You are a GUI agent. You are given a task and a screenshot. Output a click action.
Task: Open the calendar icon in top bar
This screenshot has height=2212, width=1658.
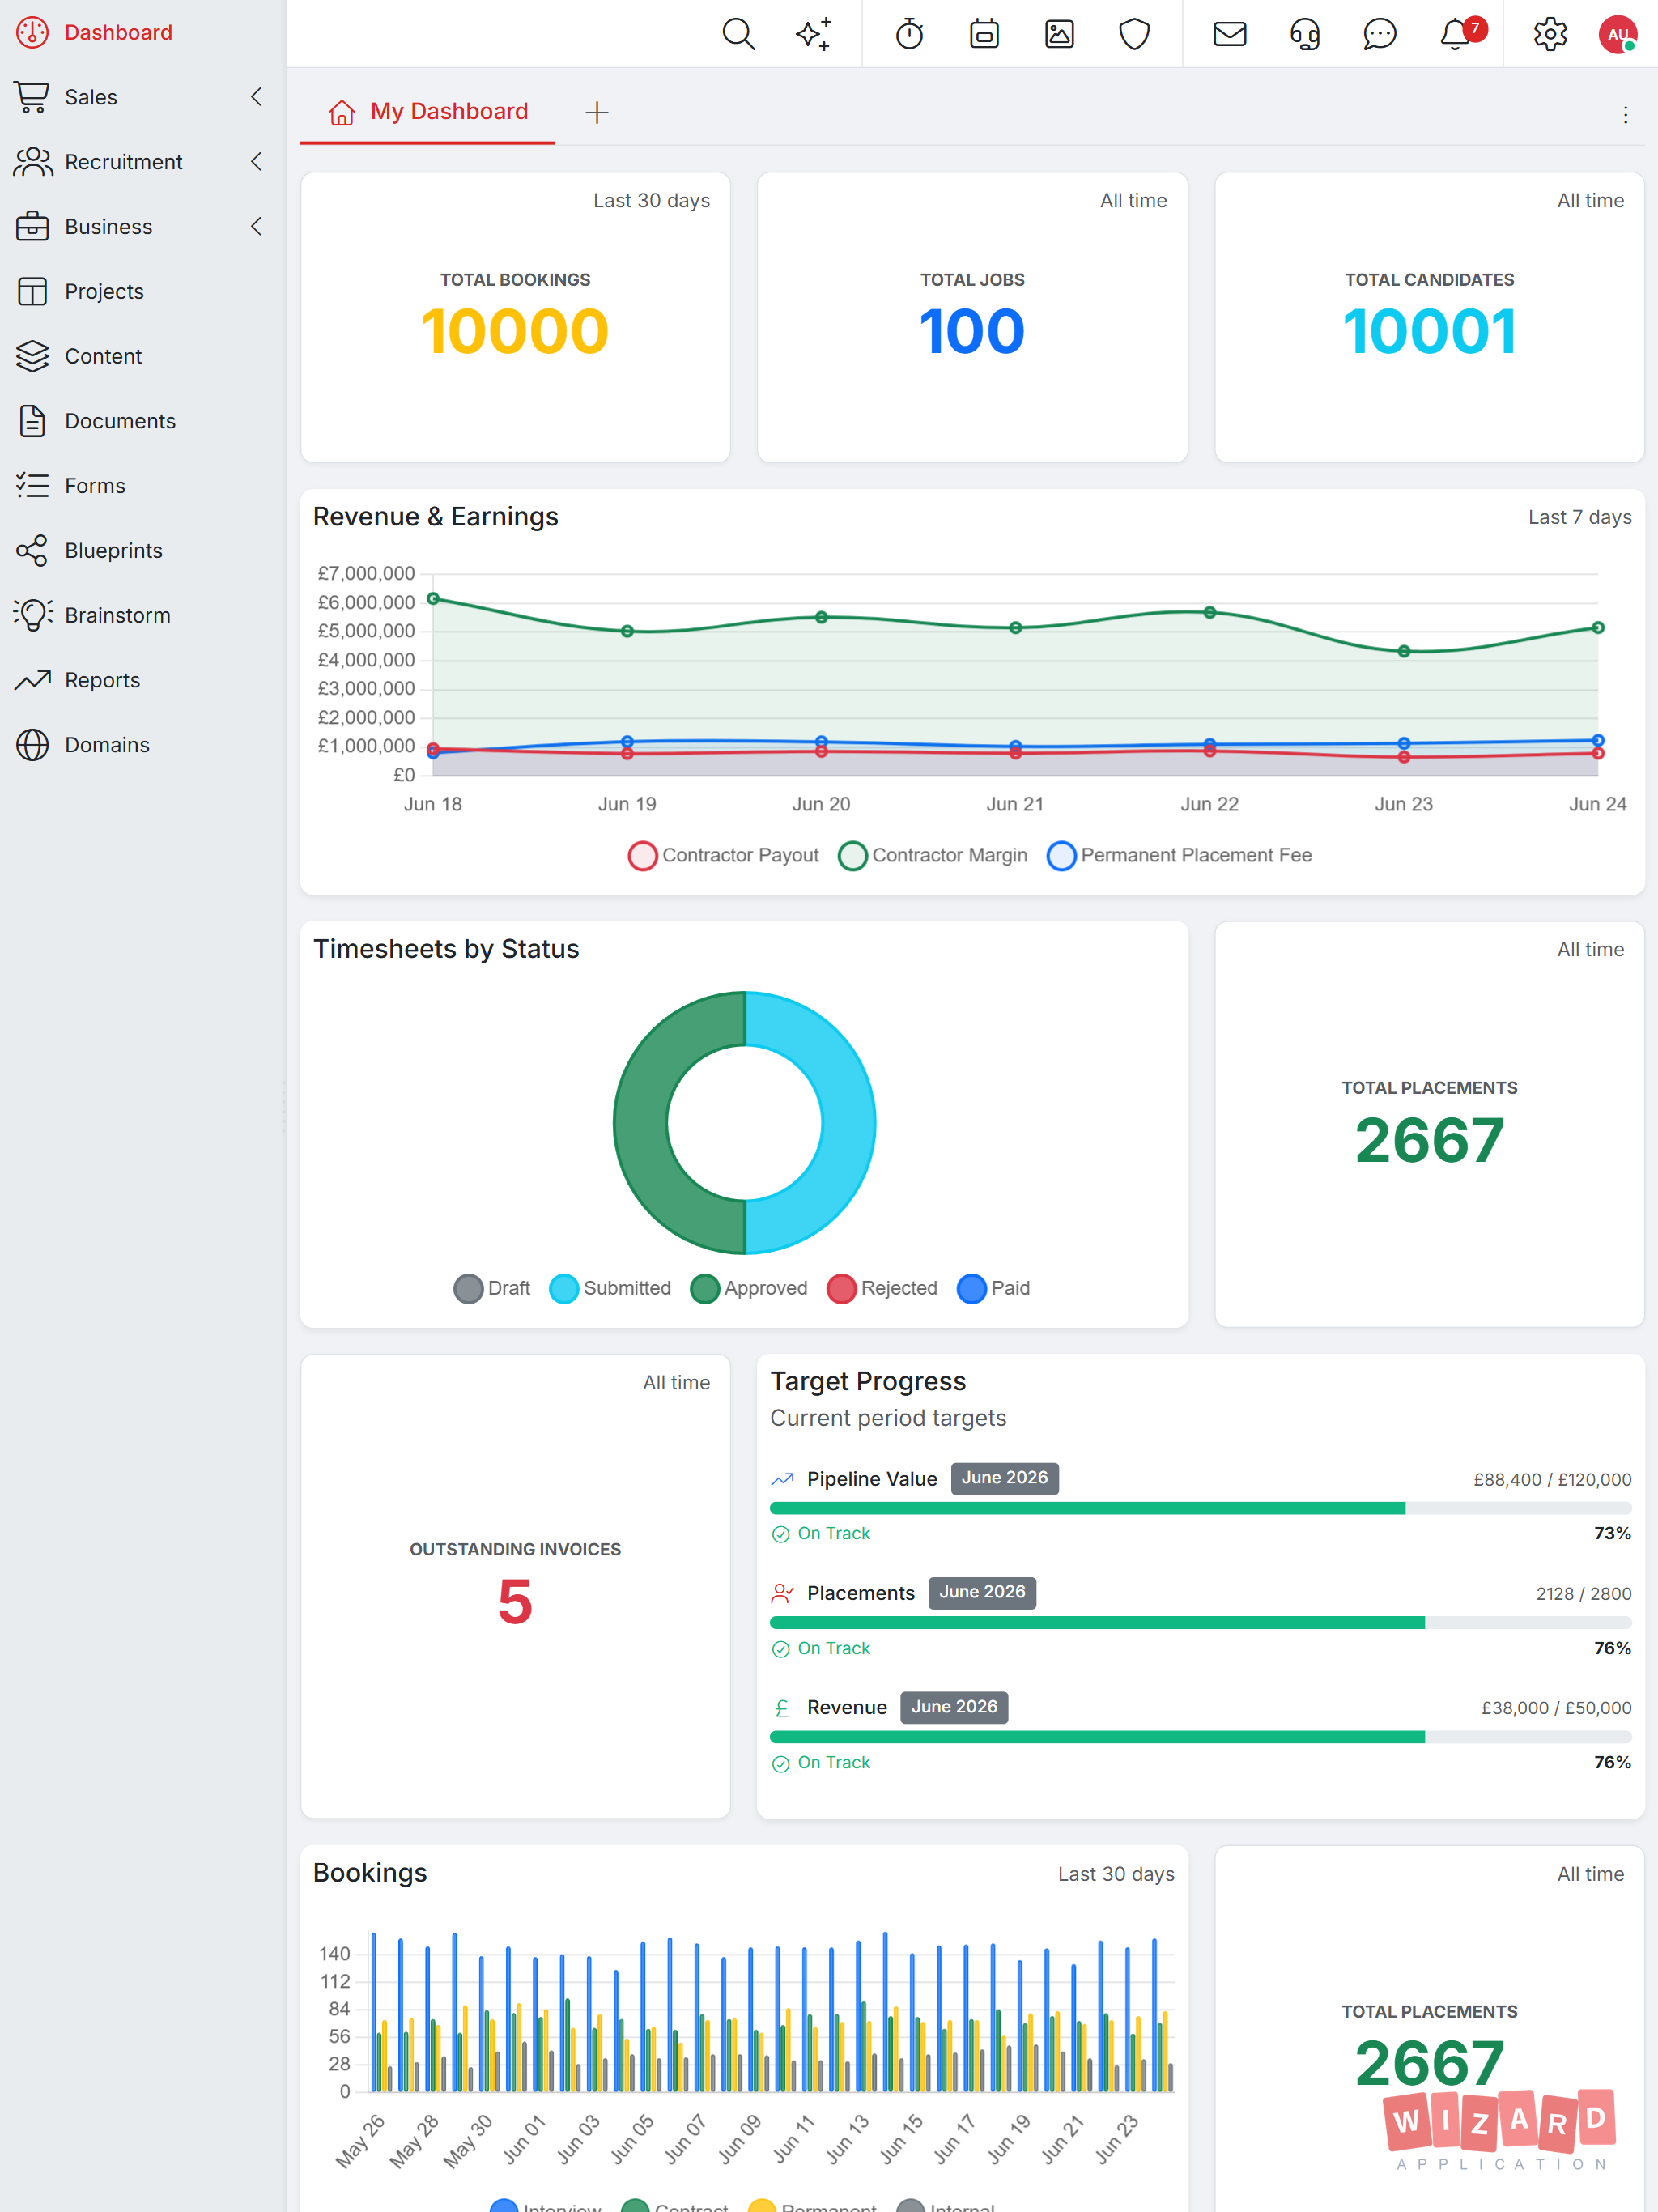(x=984, y=34)
